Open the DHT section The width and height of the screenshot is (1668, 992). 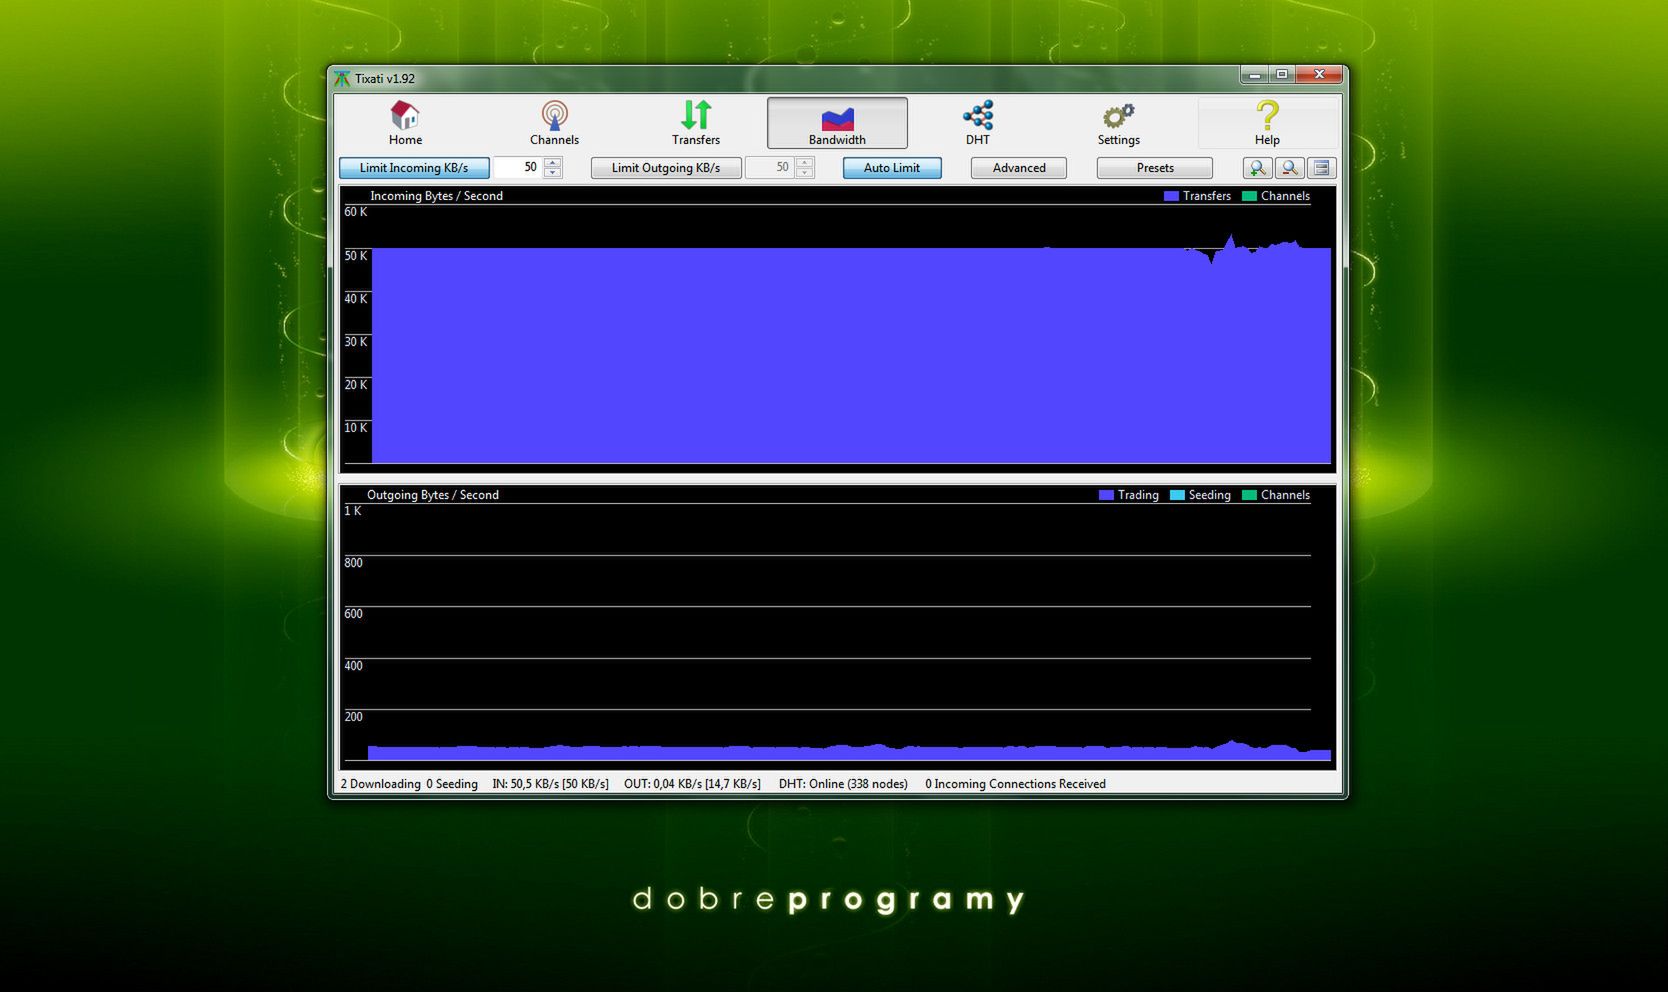coord(978,123)
